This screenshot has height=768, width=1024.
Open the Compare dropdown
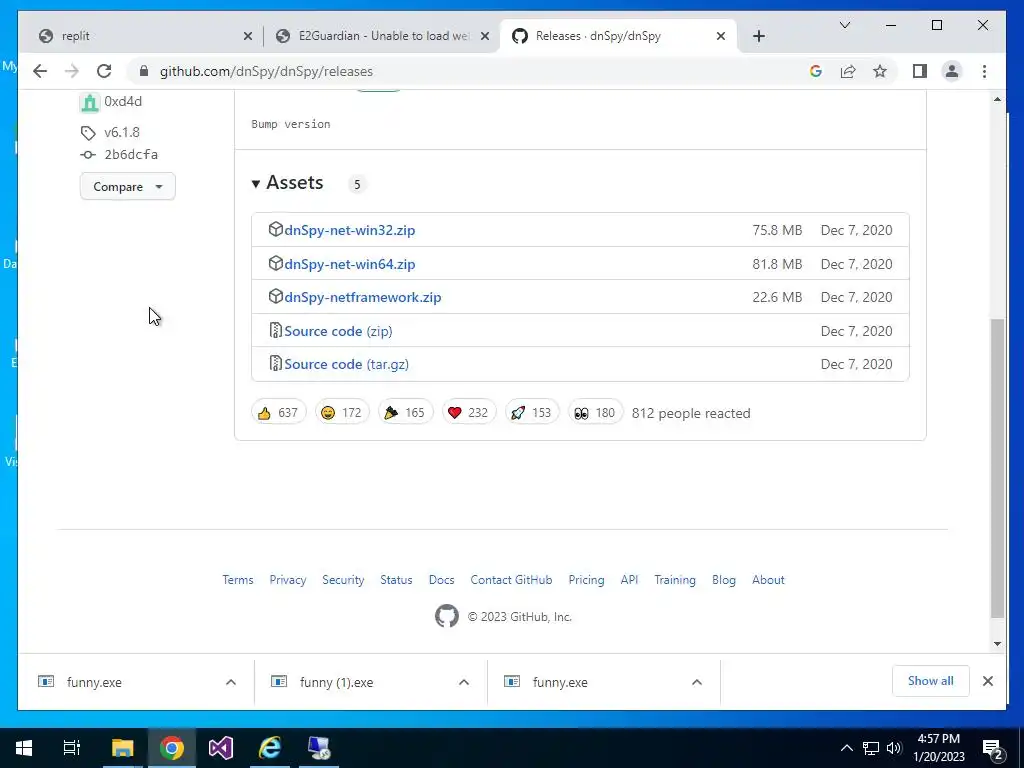click(127, 186)
